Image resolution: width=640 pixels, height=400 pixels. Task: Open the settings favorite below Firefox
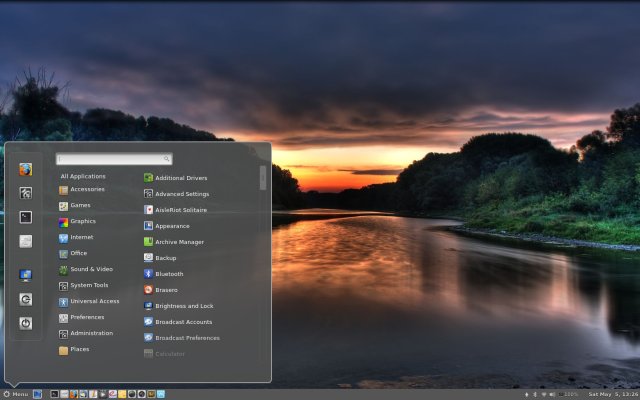pos(26,193)
